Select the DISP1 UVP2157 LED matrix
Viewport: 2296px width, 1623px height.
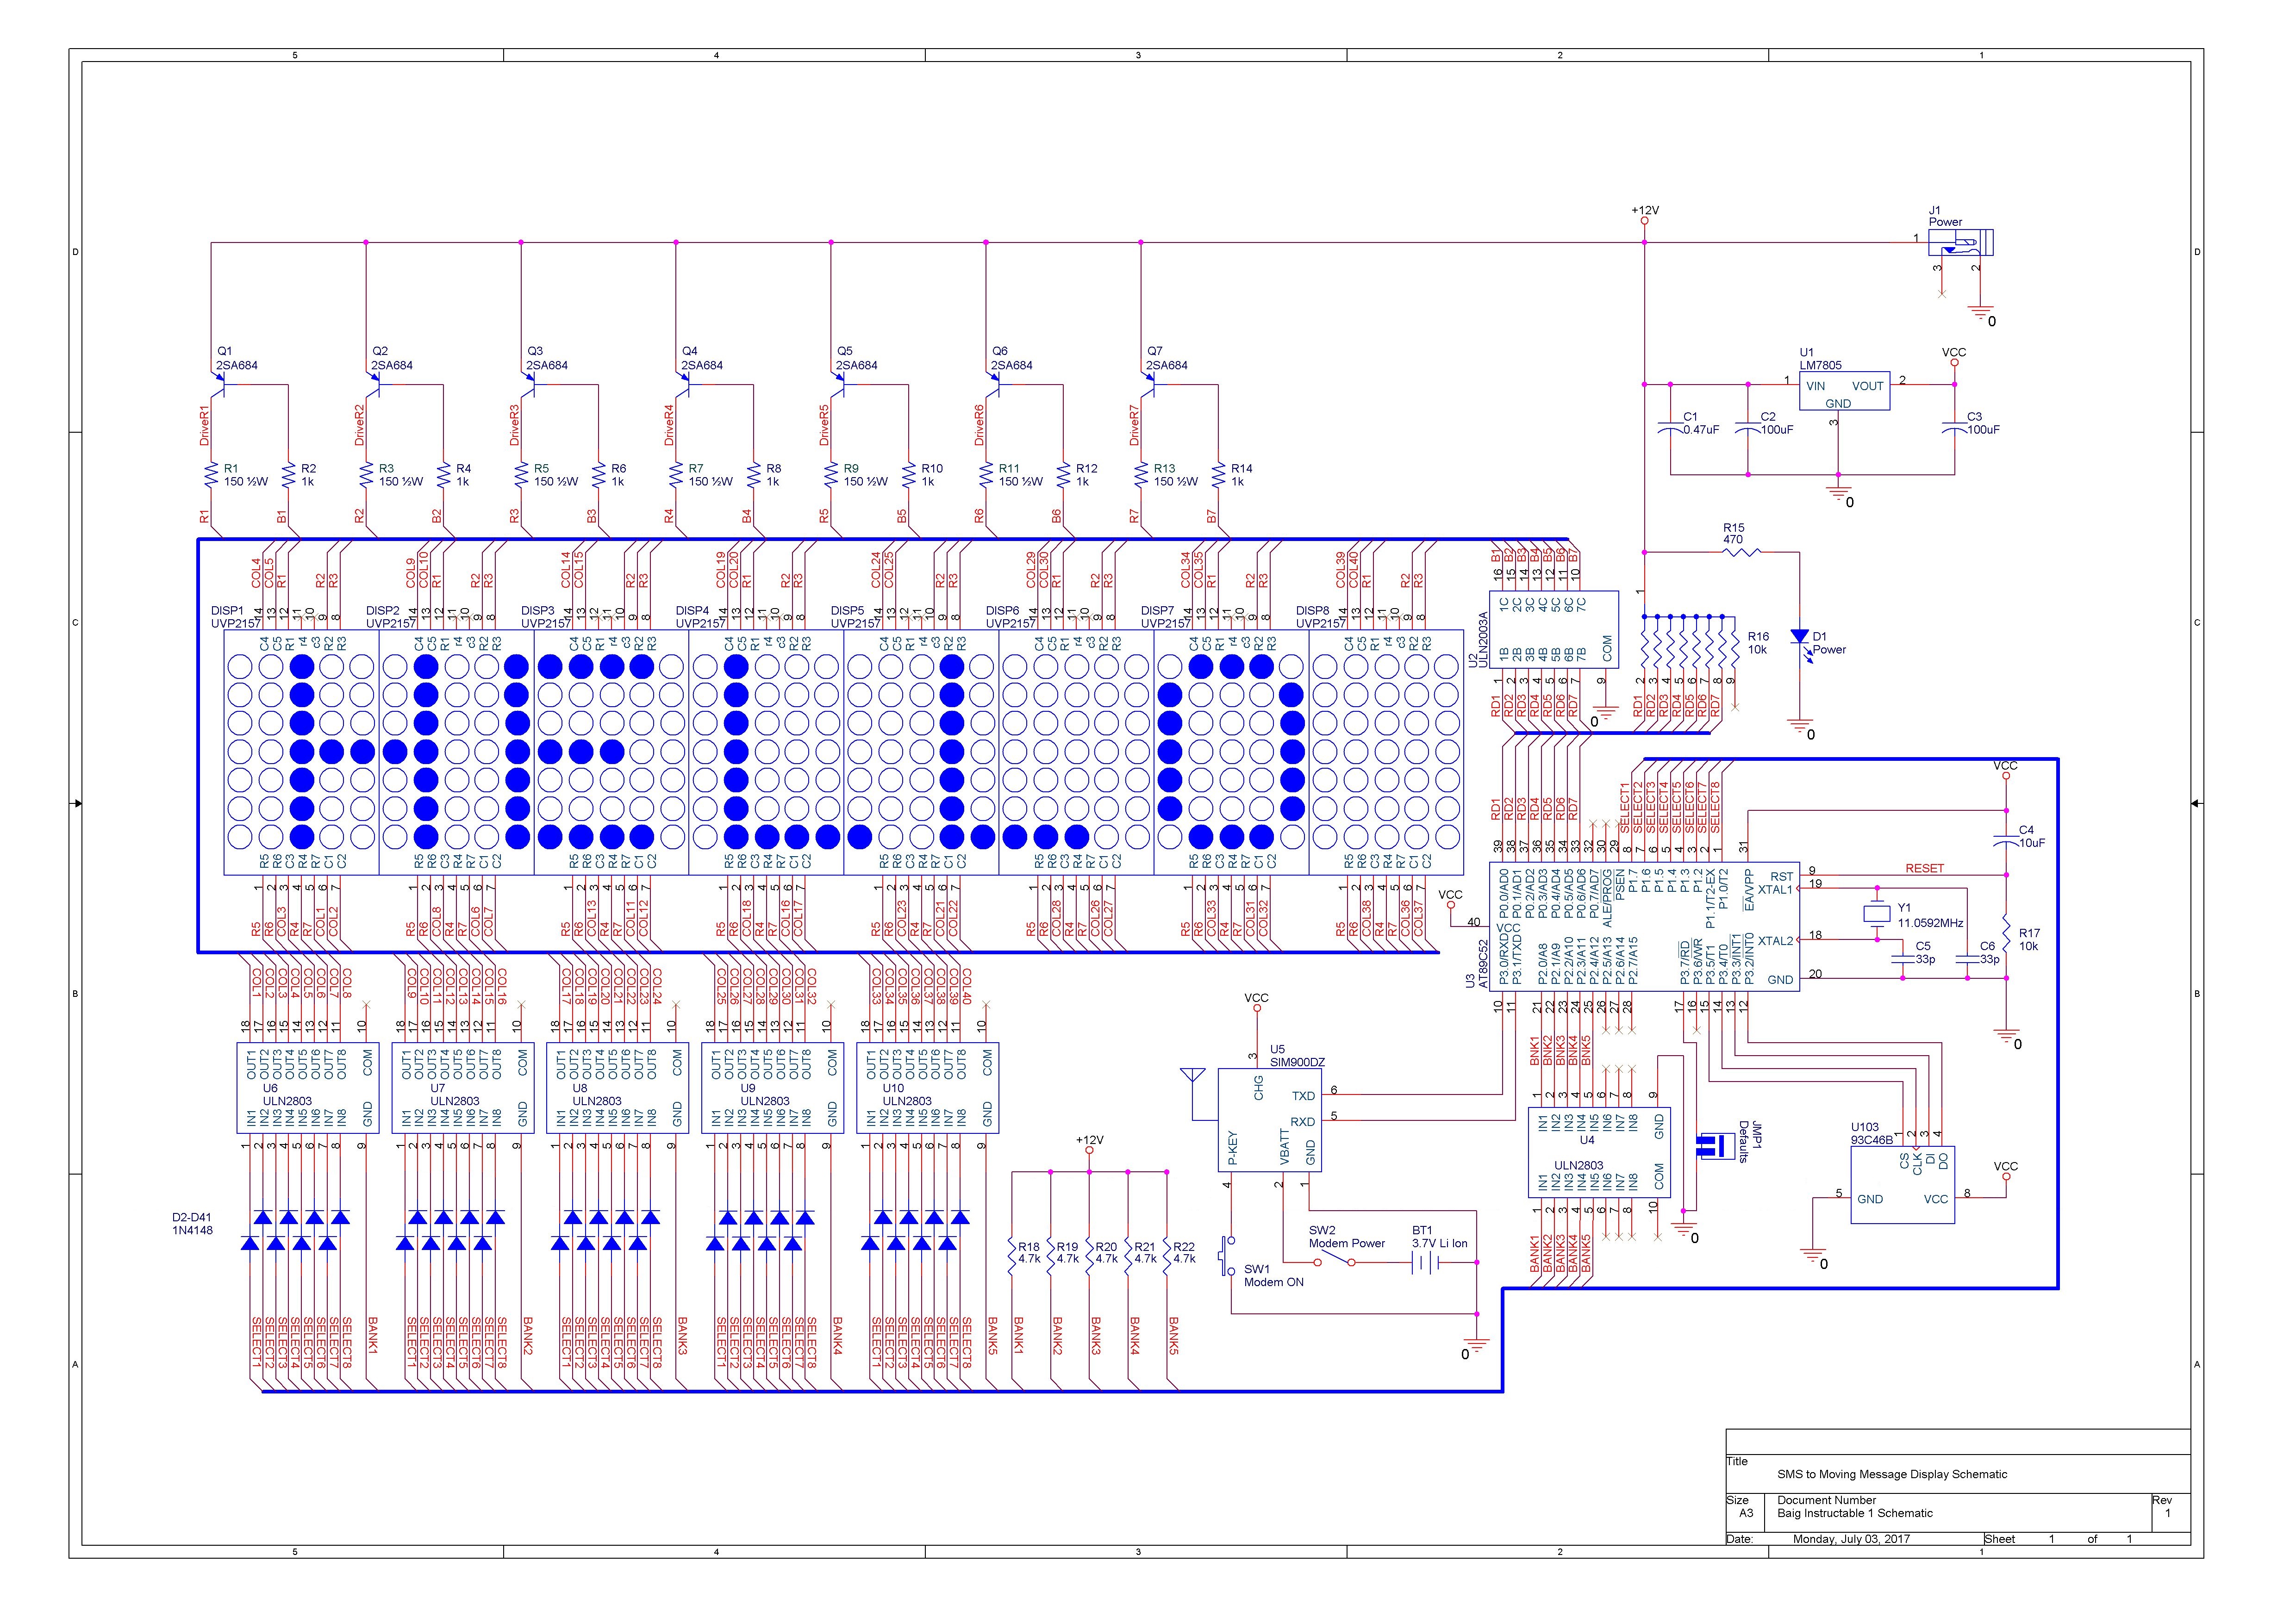click(301, 751)
